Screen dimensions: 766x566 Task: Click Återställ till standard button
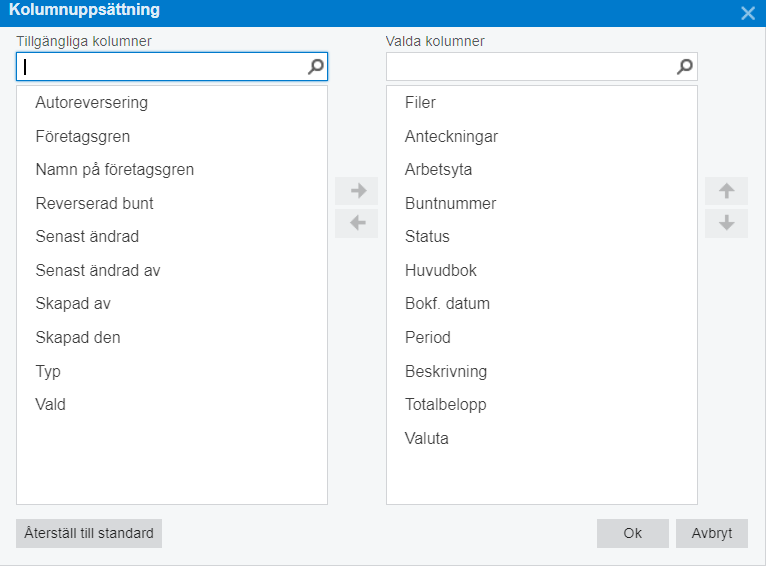coord(89,533)
